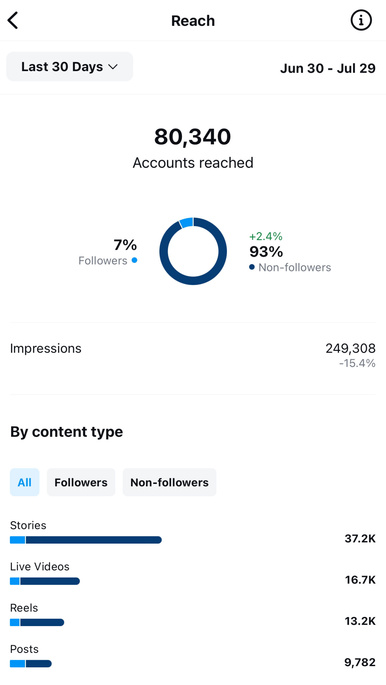The width and height of the screenshot is (386, 685).
Task: Click the dark blue Non-followers legend dot
Action: pos(252,267)
